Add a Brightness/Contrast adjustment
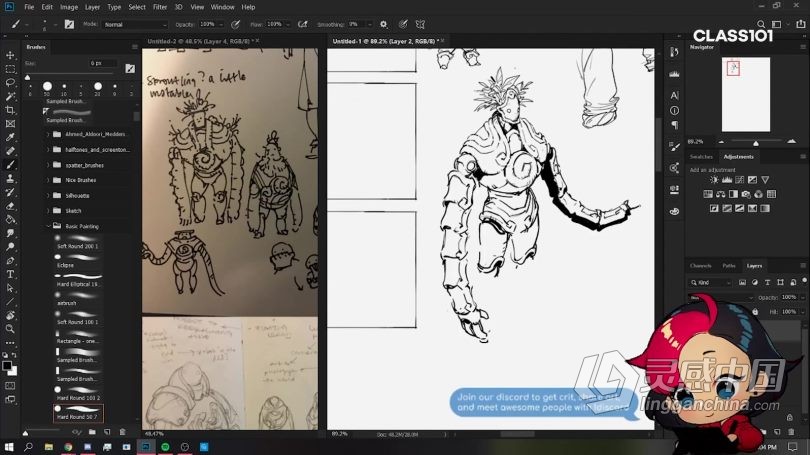Image resolution: width=810 pixels, height=455 pixels. [714, 180]
